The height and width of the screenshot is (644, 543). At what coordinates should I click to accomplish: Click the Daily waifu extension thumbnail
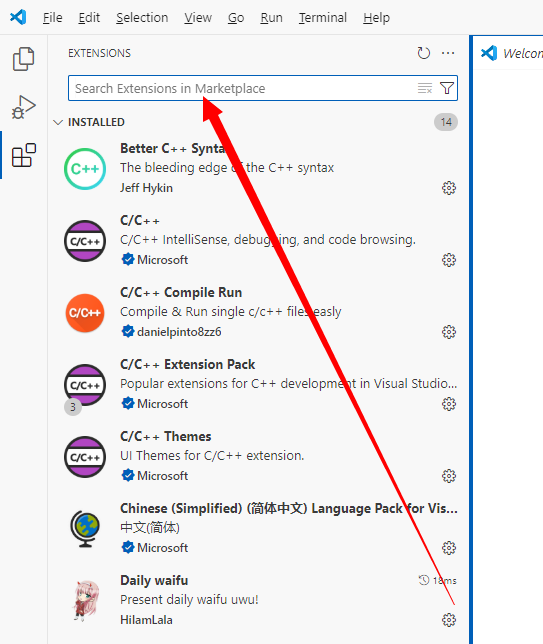[x=85, y=600]
